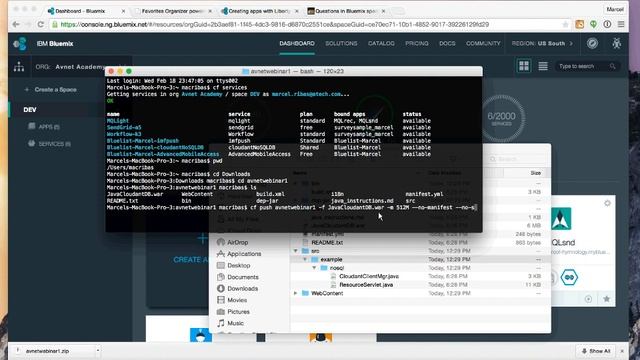
Task: Collapse the example folder in Finder
Action: click(x=305, y=260)
